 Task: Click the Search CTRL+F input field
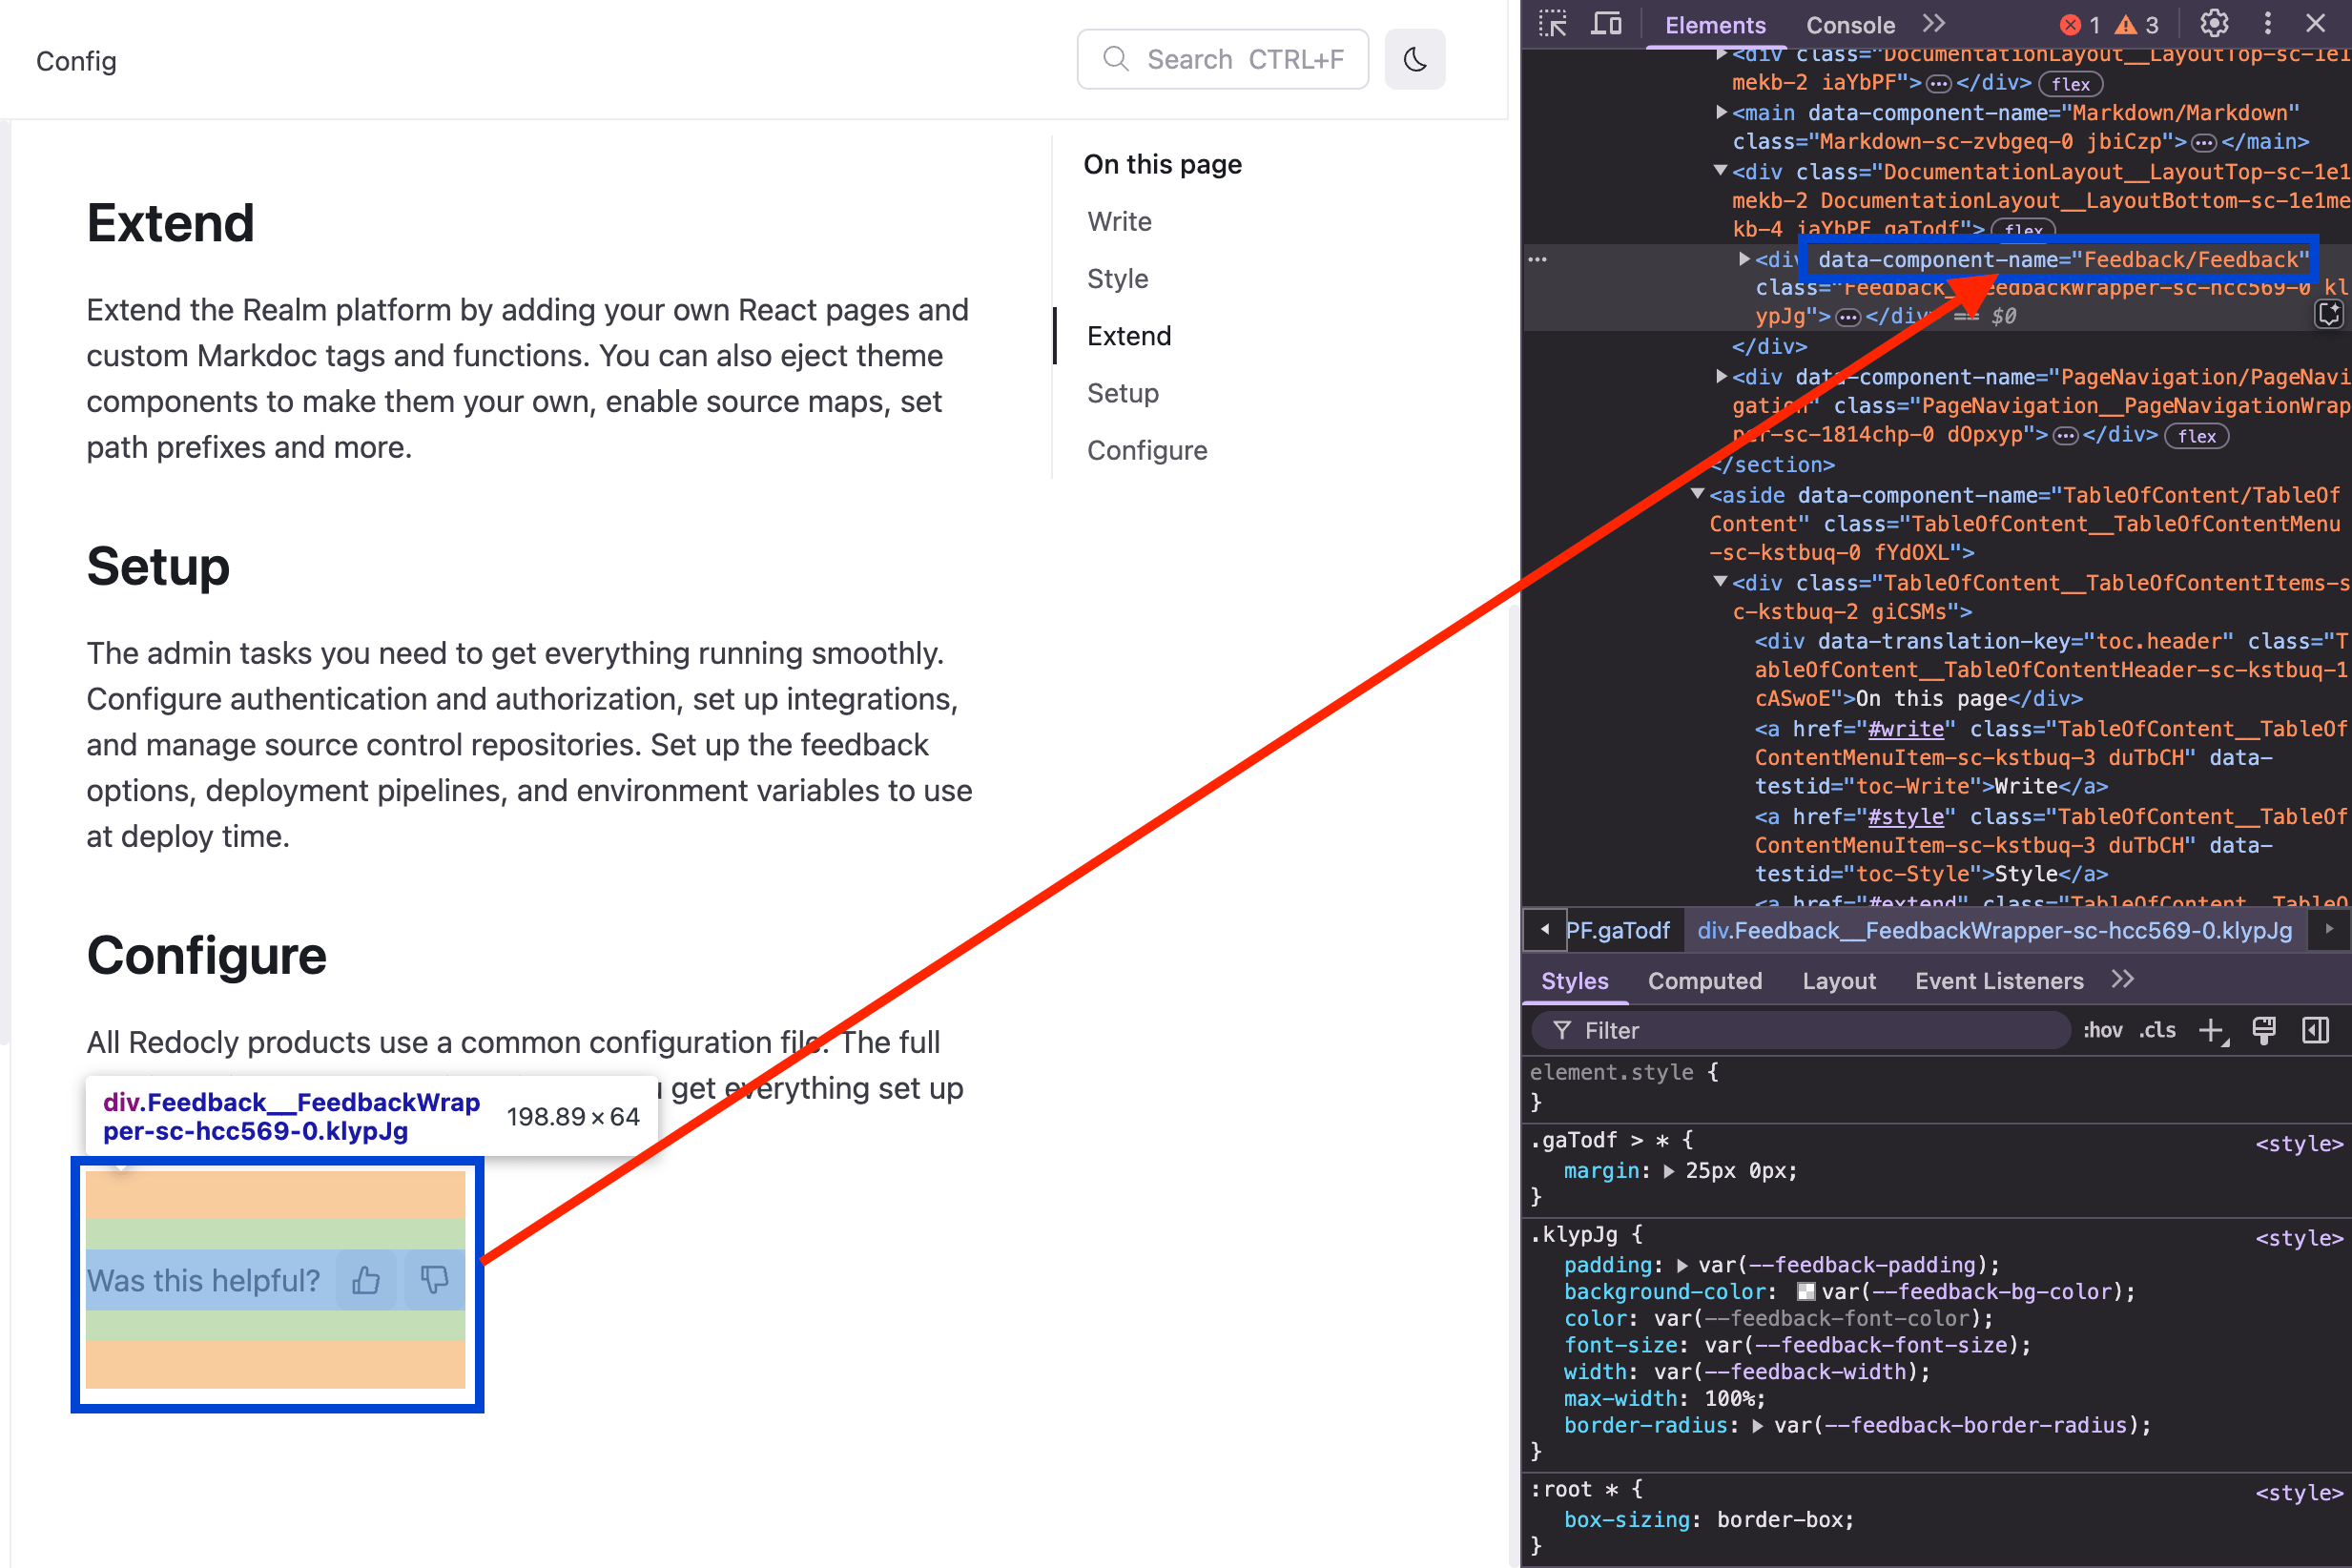click(1222, 59)
